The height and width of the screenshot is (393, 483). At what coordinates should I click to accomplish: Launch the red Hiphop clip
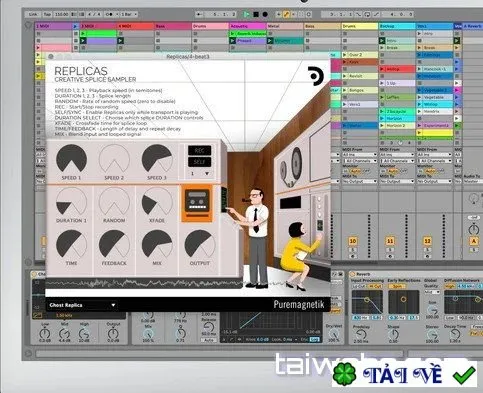pos(397,69)
